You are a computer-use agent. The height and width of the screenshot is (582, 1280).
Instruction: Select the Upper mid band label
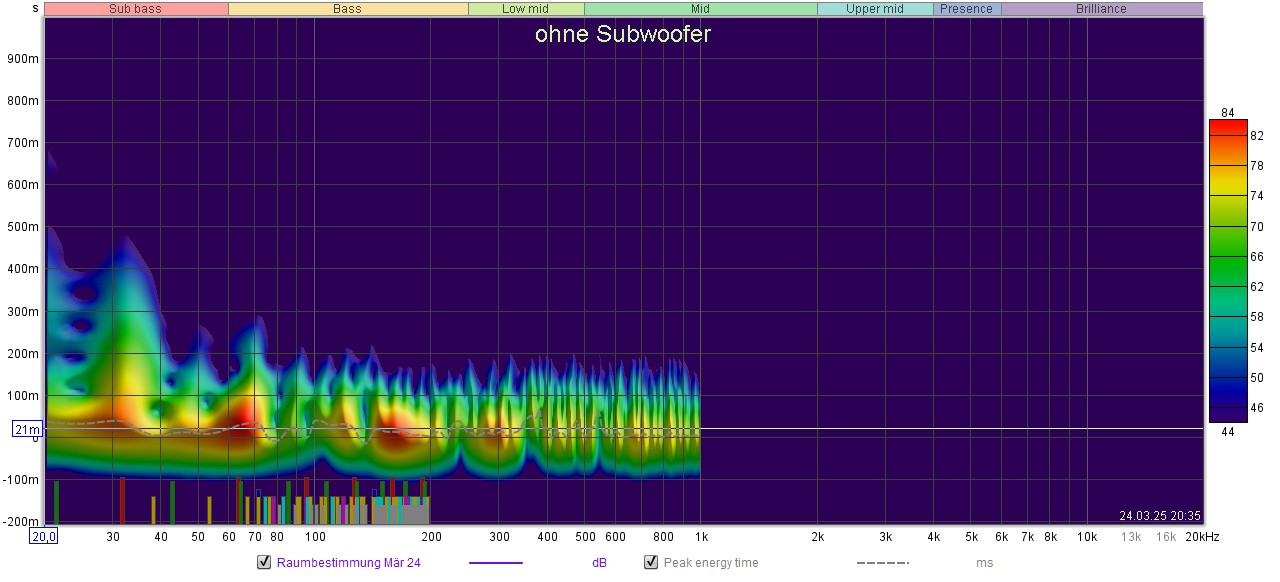[x=874, y=9]
